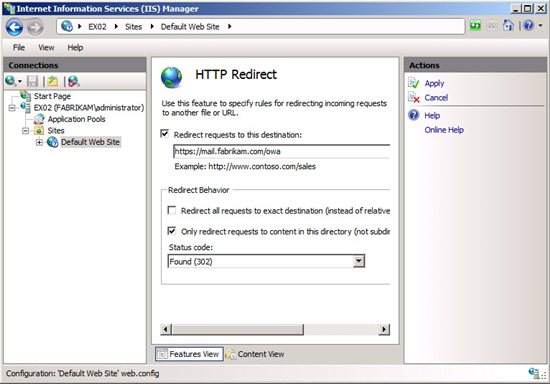Click the grayed Forward arrow button

[x=35, y=27]
